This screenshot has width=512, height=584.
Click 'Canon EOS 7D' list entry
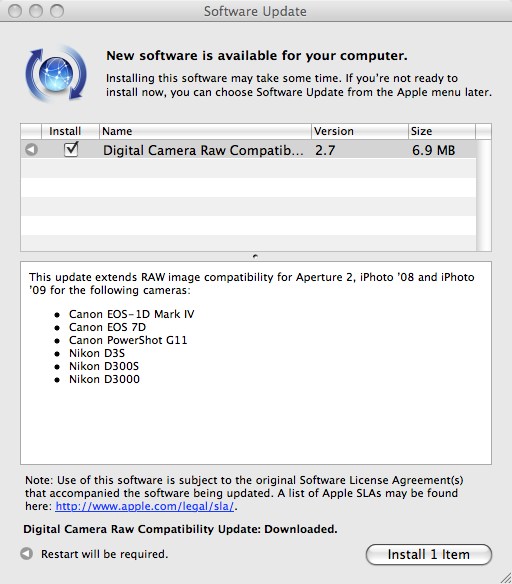pos(107,327)
